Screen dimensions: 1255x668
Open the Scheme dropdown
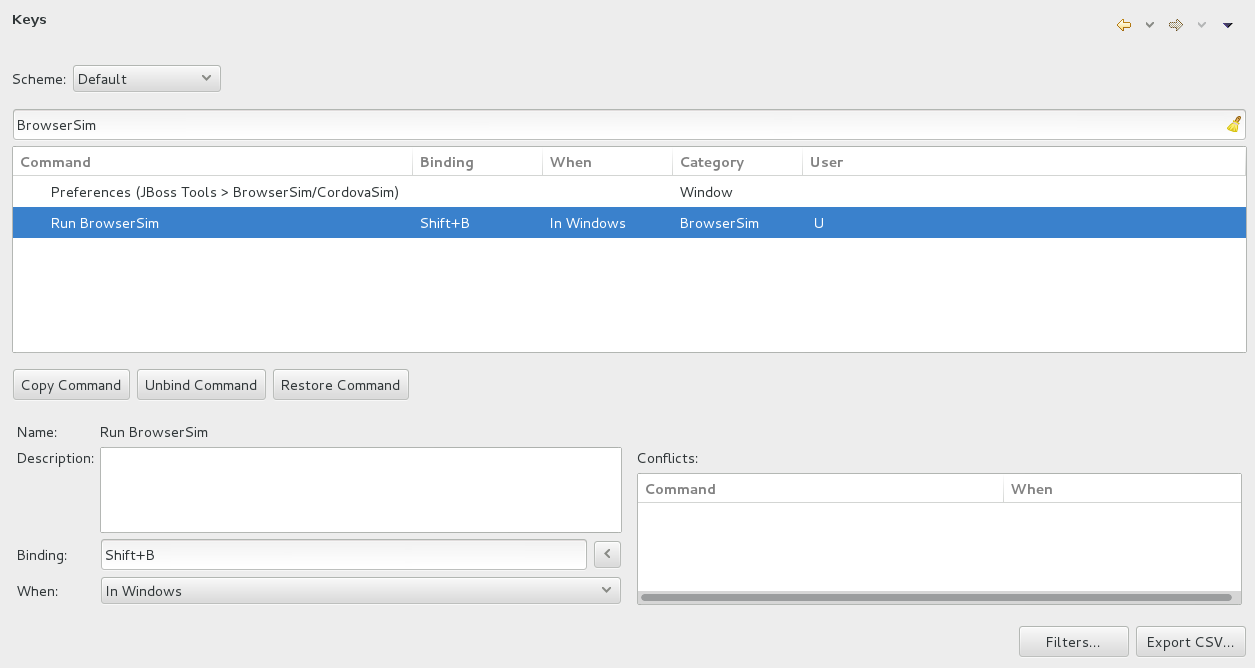point(146,79)
